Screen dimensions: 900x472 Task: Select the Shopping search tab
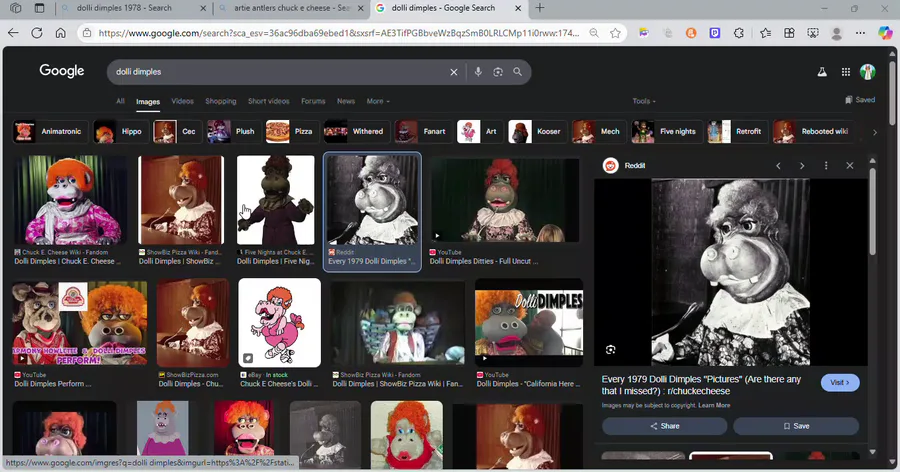click(221, 101)
